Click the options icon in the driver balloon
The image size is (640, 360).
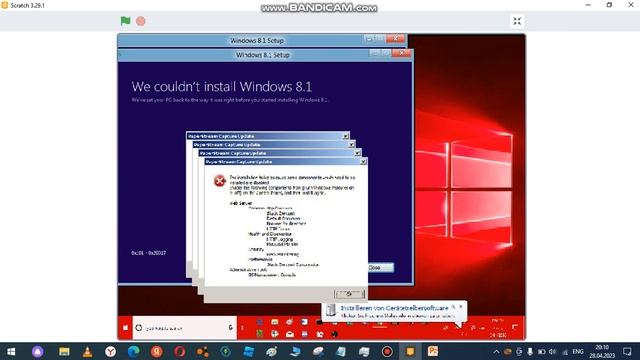pyautogui.click(x=453, y=306)
